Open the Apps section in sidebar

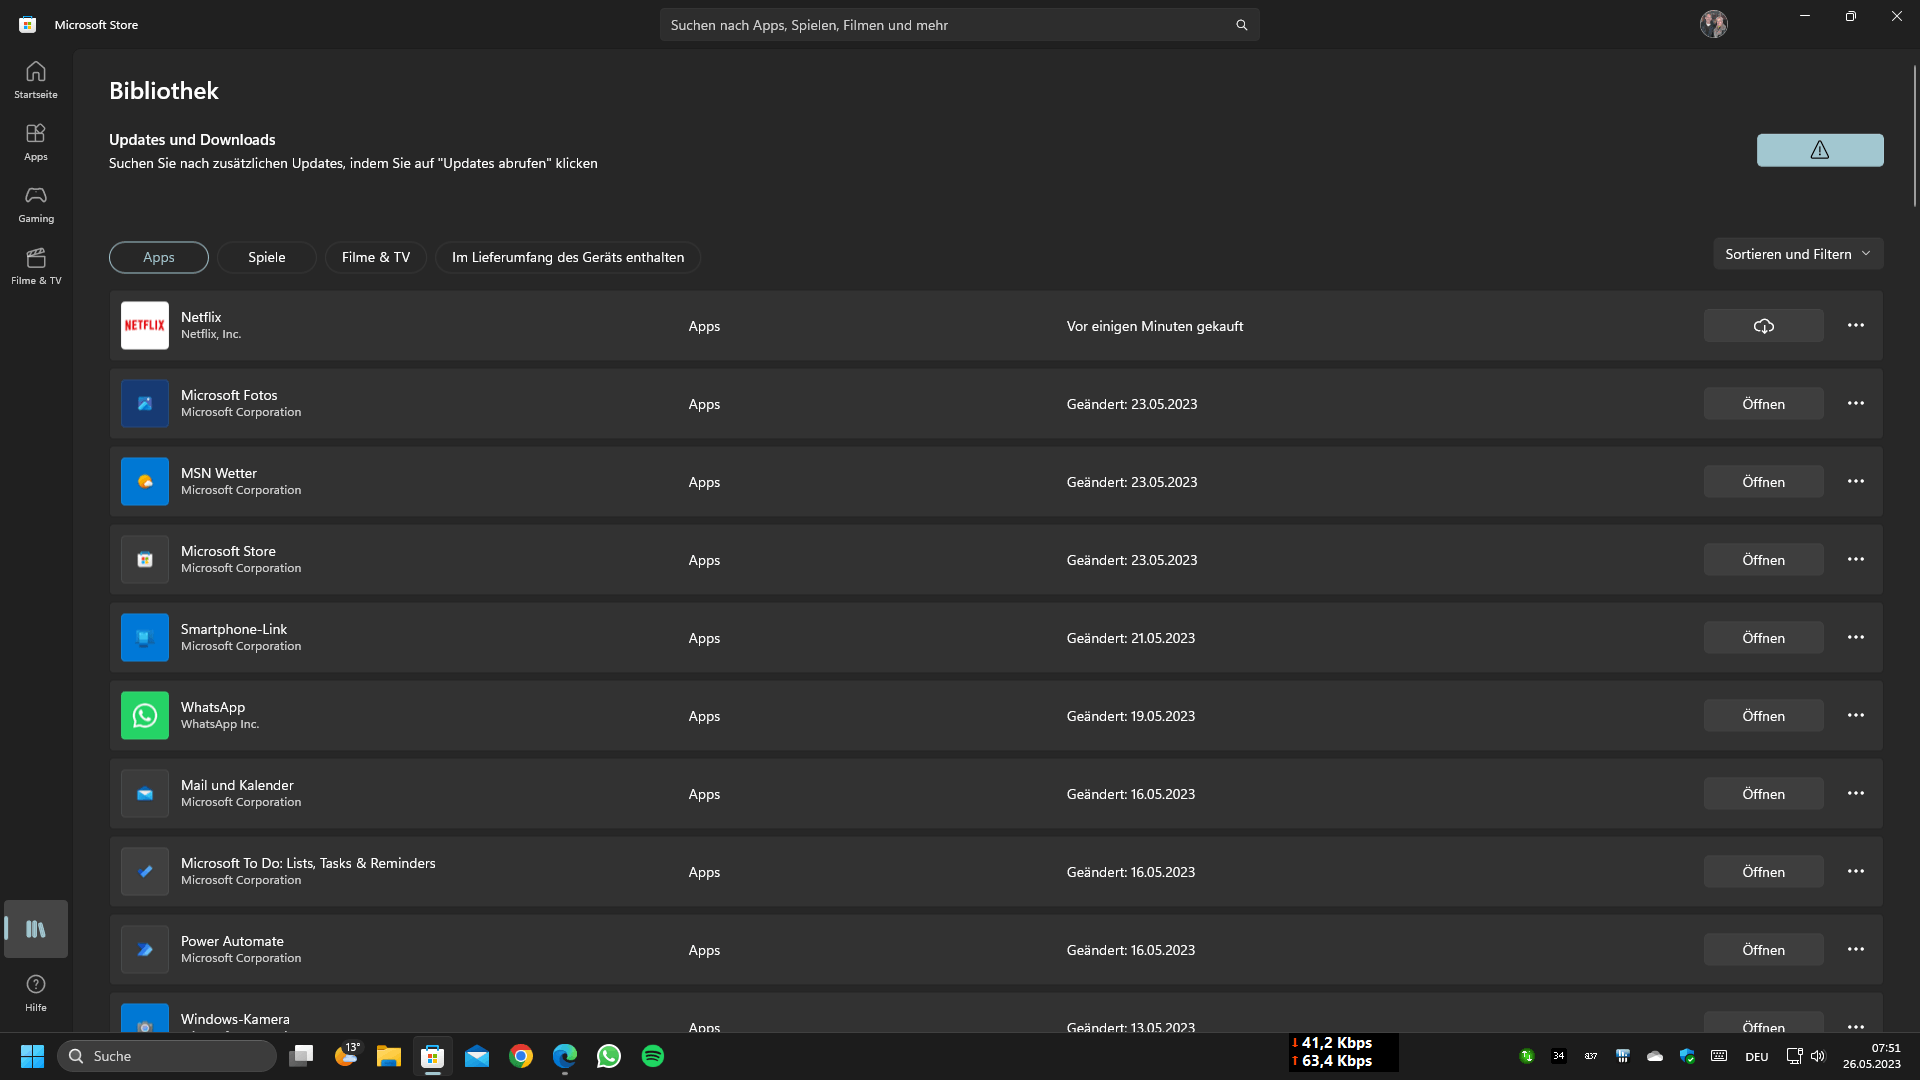click(36, 142)
